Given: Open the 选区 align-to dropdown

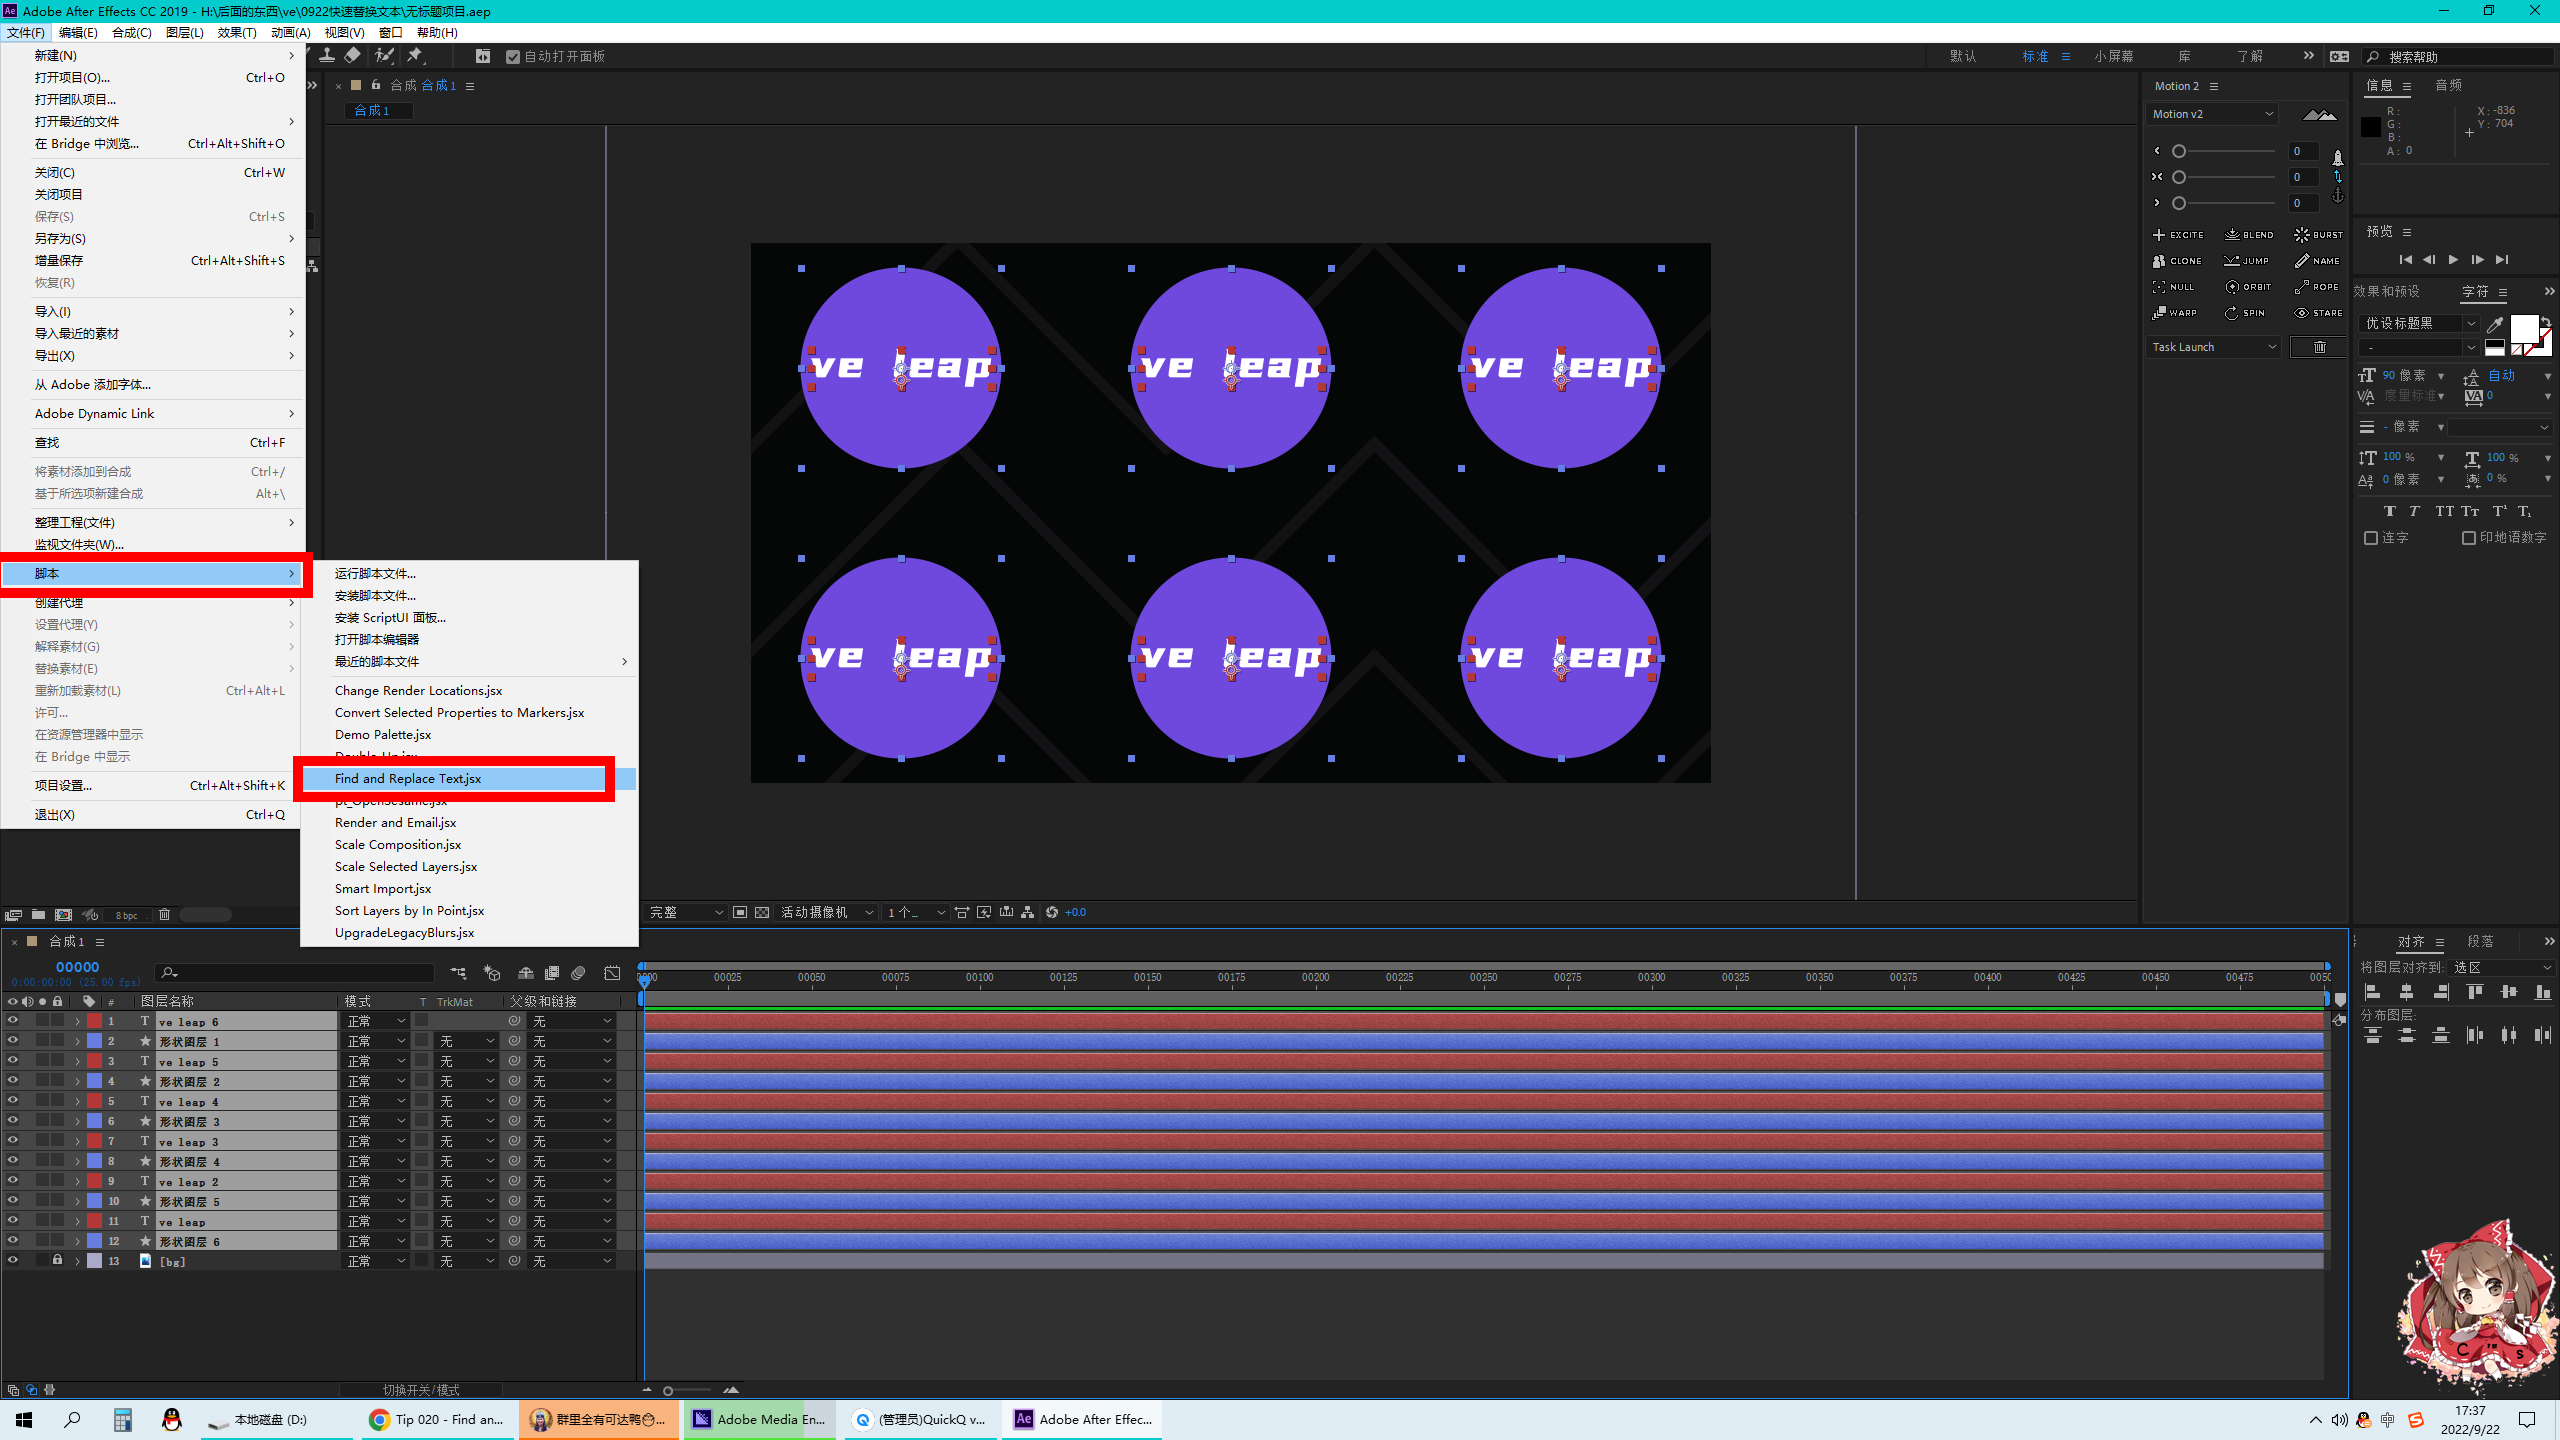Looking at the screenshot, I should (x=2502, y=968).
